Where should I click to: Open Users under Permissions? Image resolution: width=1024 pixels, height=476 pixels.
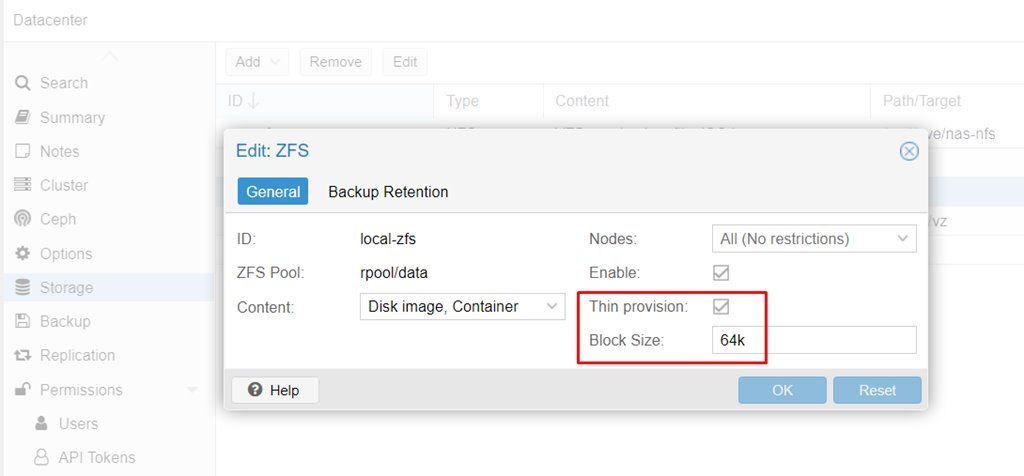point(78,423)
